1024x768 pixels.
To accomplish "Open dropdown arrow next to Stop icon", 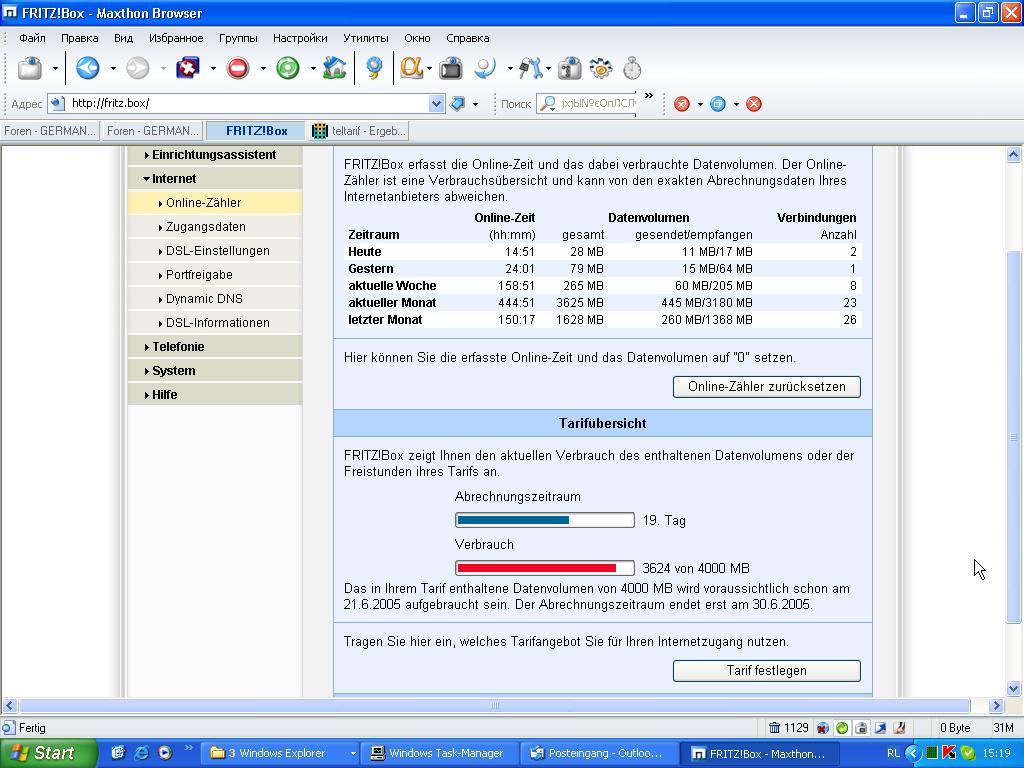I will (263, 68).
